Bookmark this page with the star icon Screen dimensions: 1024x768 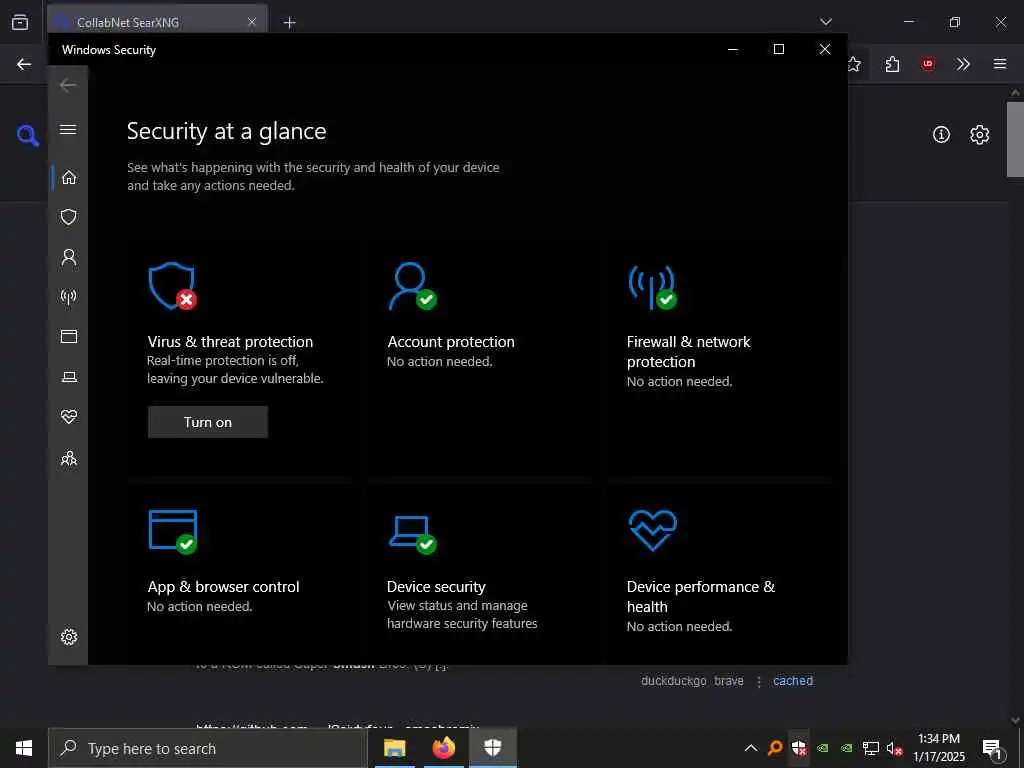click(x=854, y=64)
